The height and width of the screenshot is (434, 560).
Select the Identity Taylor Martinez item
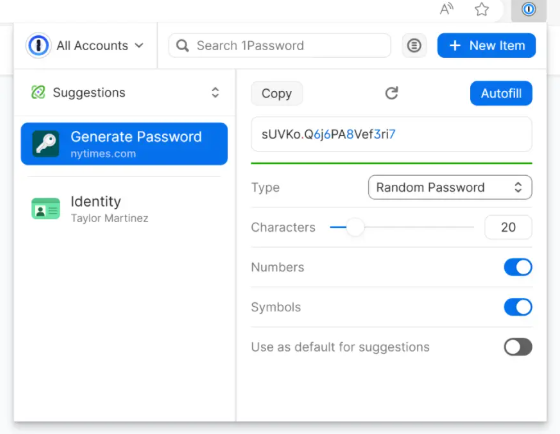124,209
